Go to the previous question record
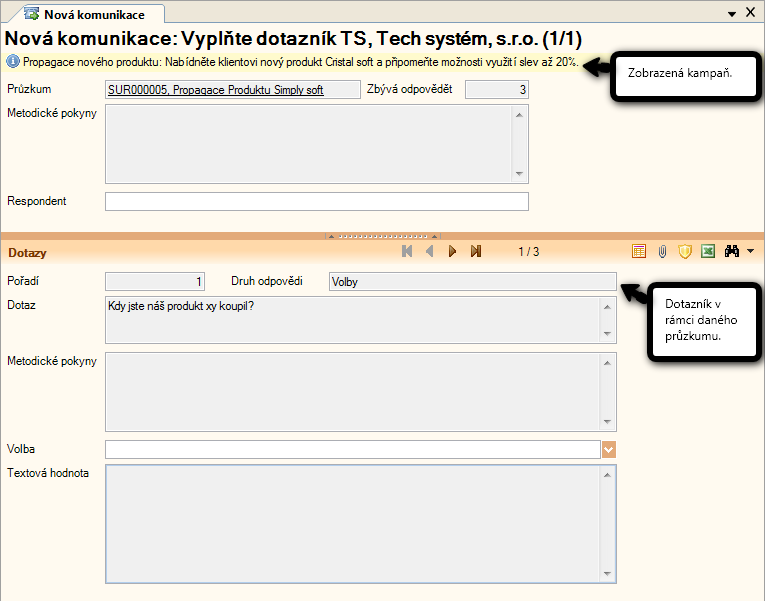 (430, 252)
